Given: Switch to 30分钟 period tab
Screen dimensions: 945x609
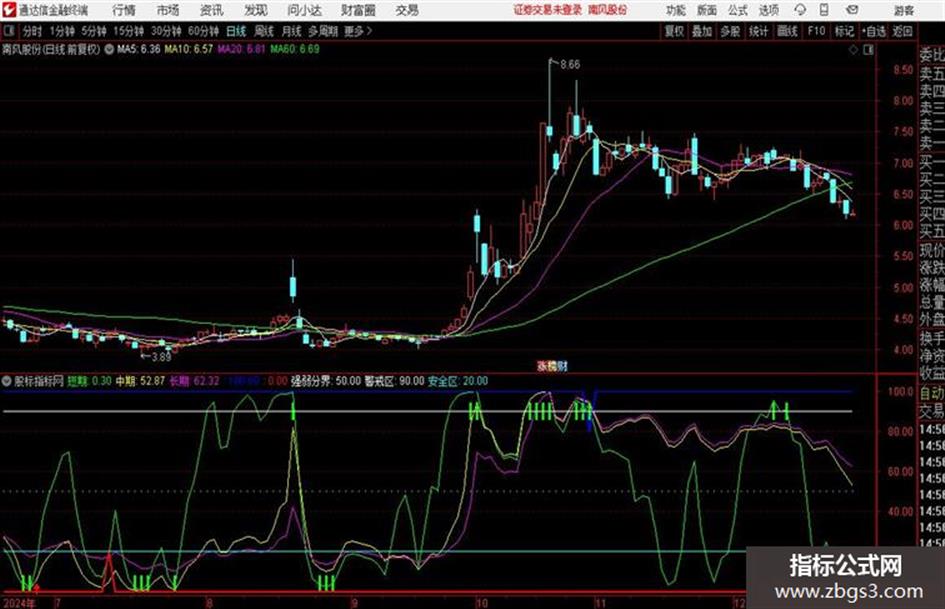Looking at the screenshot, I should pos(166,31).
